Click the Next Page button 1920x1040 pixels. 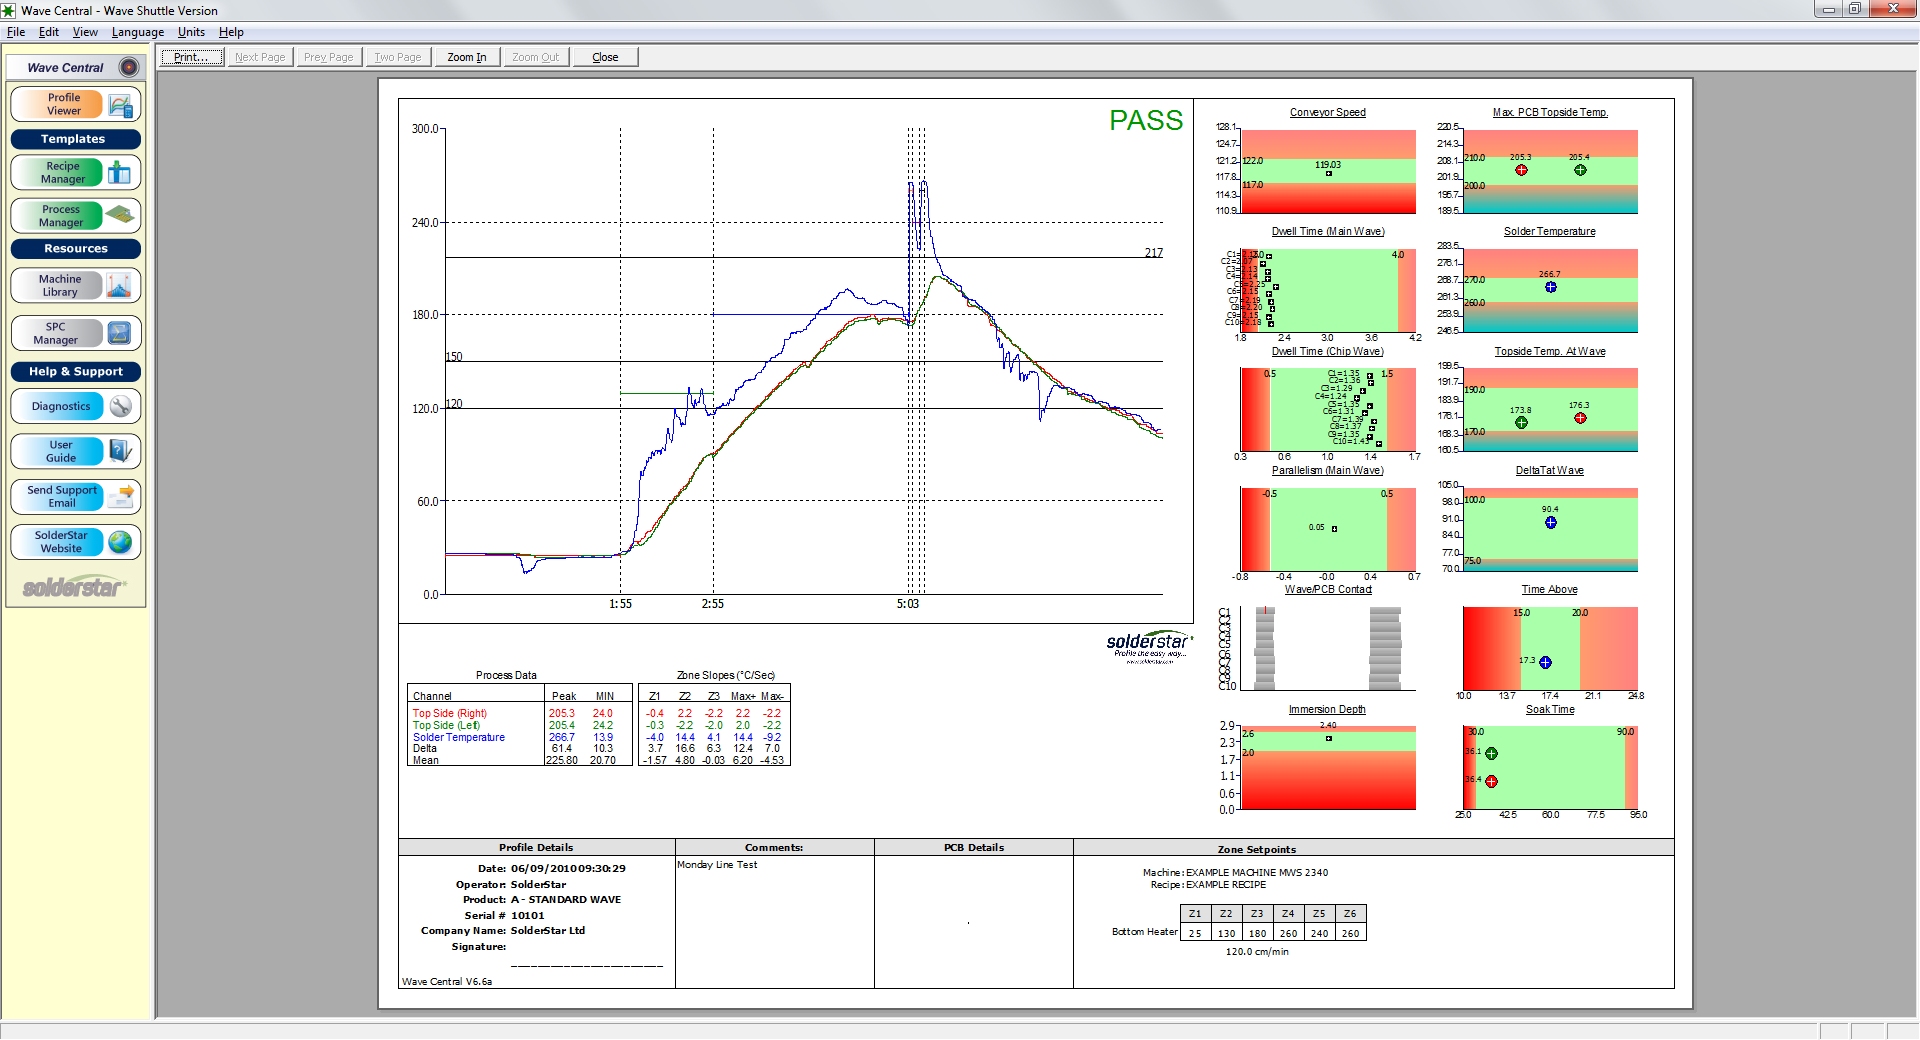(260, 57)
